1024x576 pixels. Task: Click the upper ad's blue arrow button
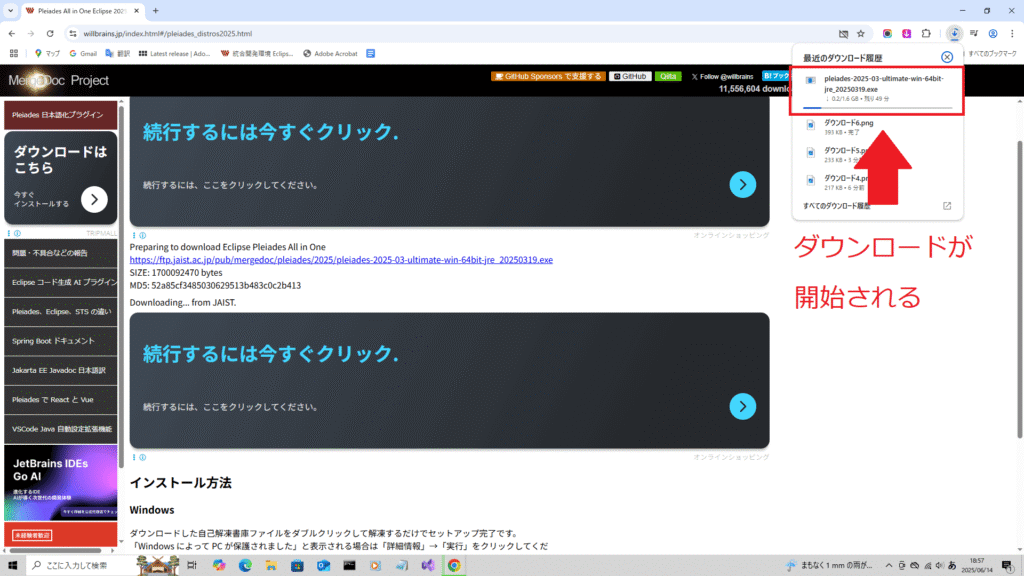743,184
